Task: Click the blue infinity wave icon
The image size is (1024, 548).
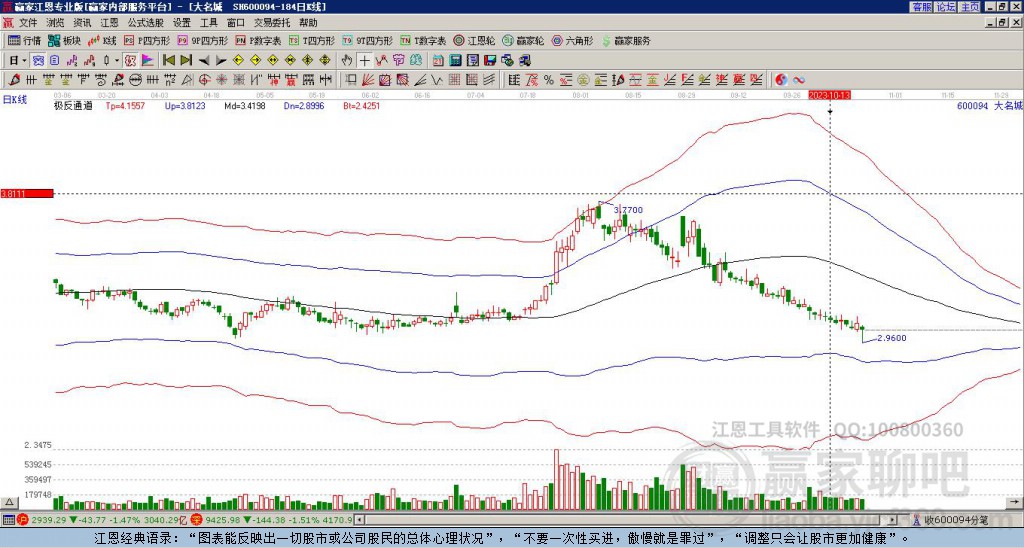Action: tap(799, 80)
